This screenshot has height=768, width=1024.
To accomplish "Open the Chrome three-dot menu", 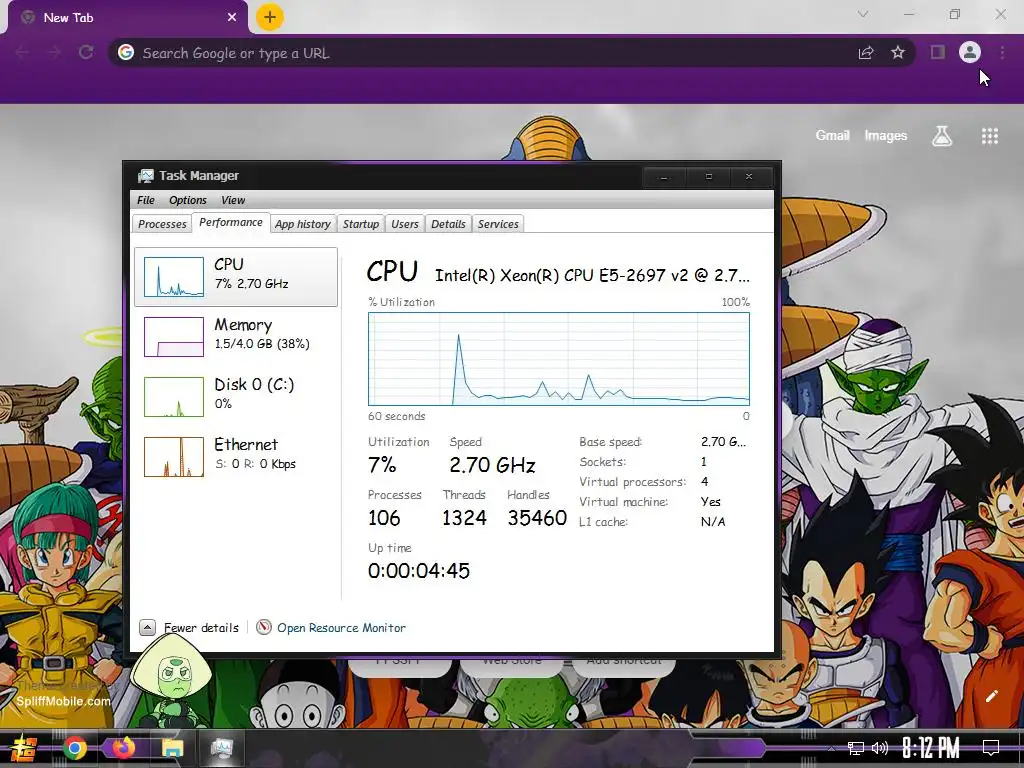I will [1002, 52].
